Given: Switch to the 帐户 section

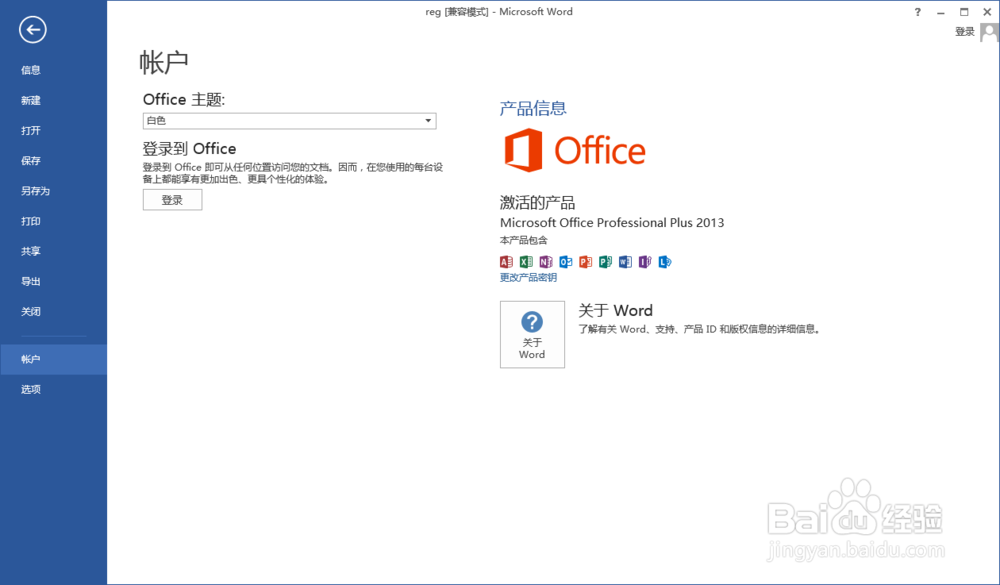Looking at the screenshot, I should click(30, 358).
